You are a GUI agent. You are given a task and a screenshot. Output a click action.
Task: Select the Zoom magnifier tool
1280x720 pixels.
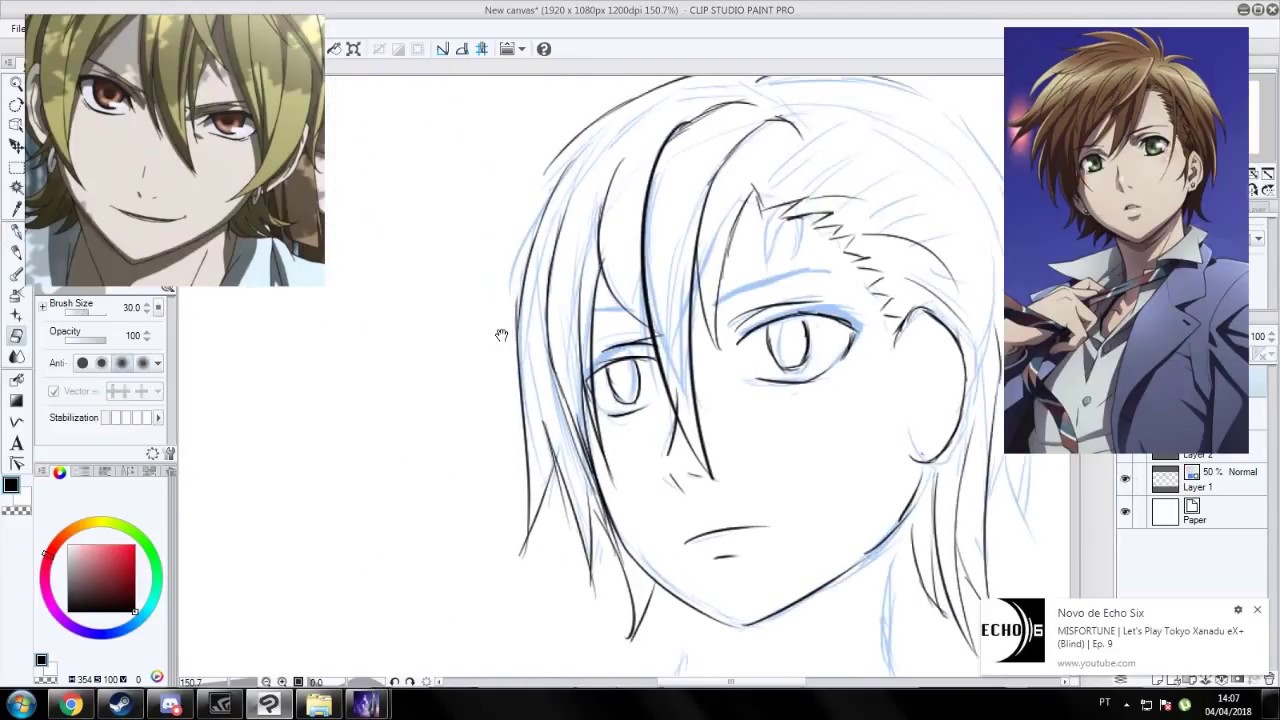[16, 85]
